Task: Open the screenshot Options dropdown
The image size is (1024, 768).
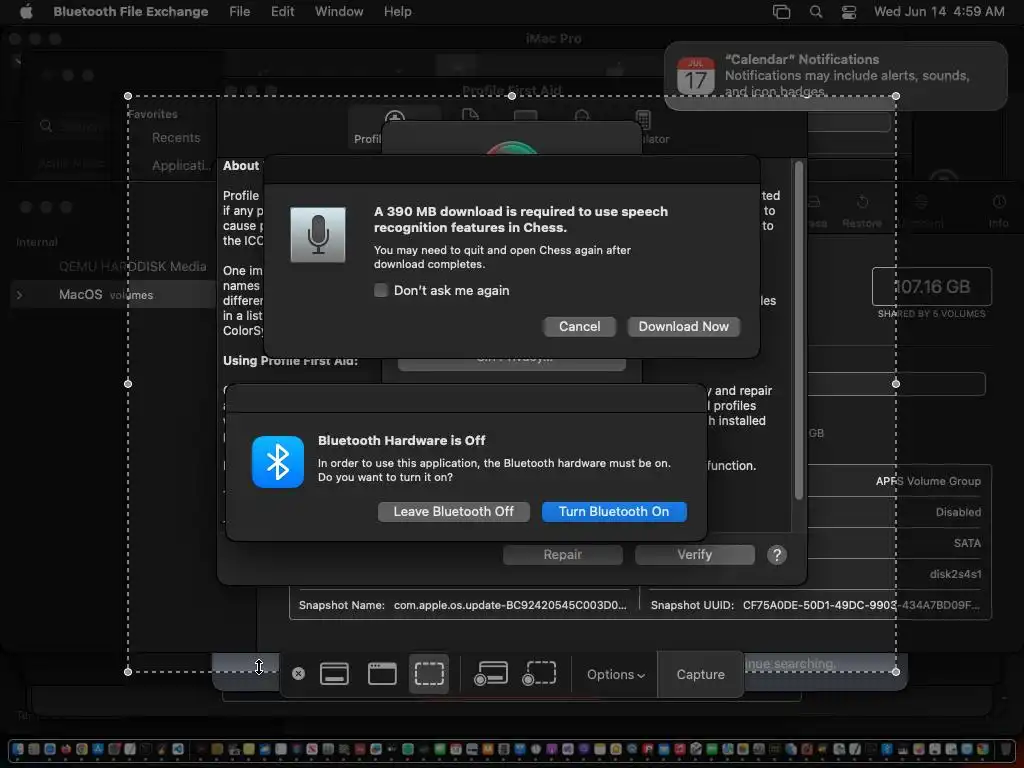Action: click(x=615, y=675)
